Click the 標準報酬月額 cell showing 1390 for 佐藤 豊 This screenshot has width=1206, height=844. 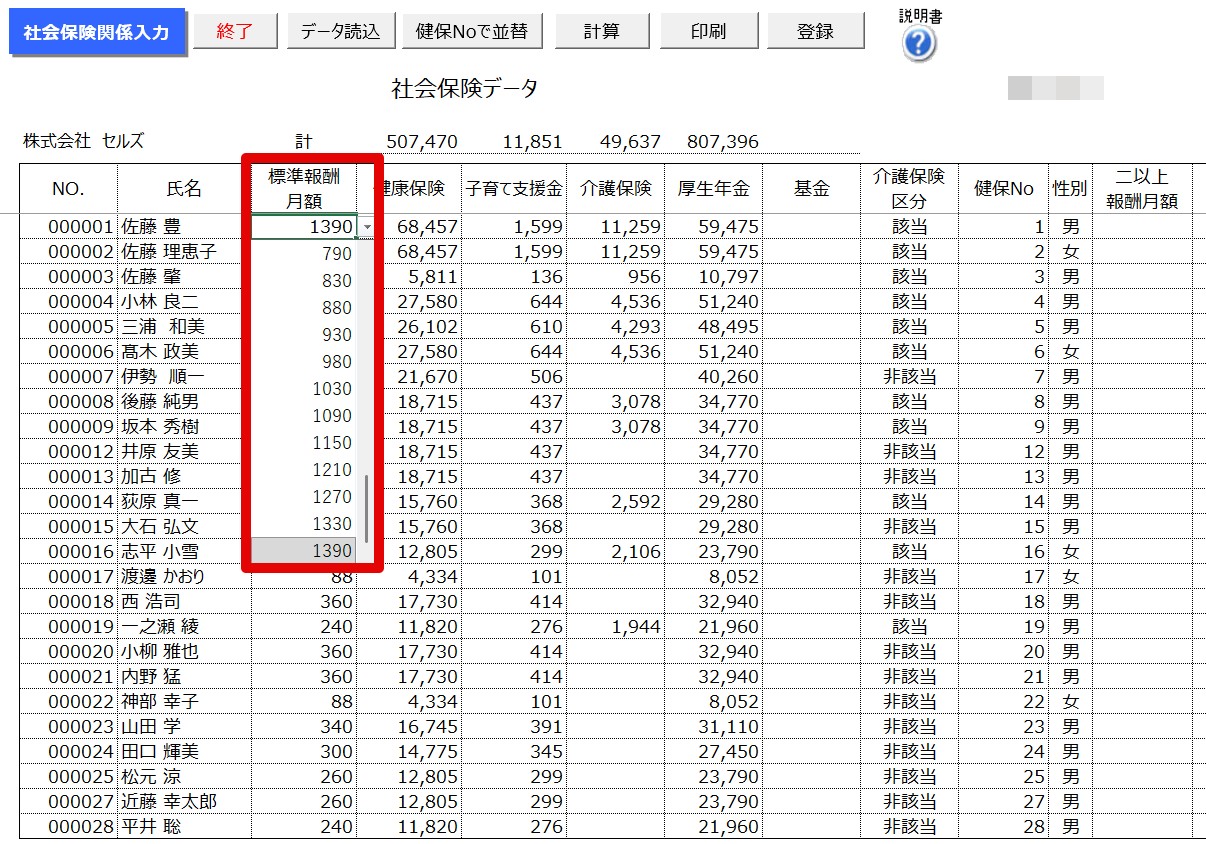(x=304, y=227)
